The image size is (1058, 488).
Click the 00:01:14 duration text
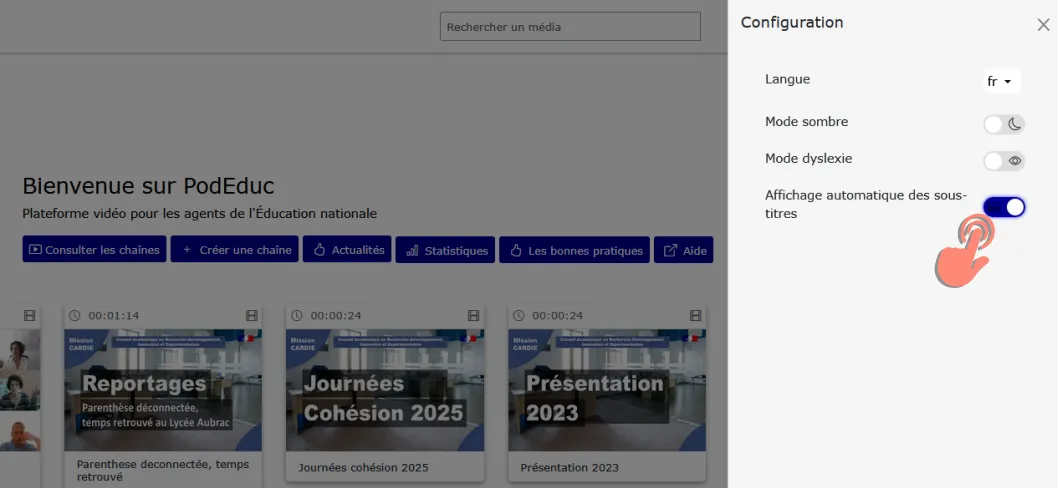pos(113,315)
